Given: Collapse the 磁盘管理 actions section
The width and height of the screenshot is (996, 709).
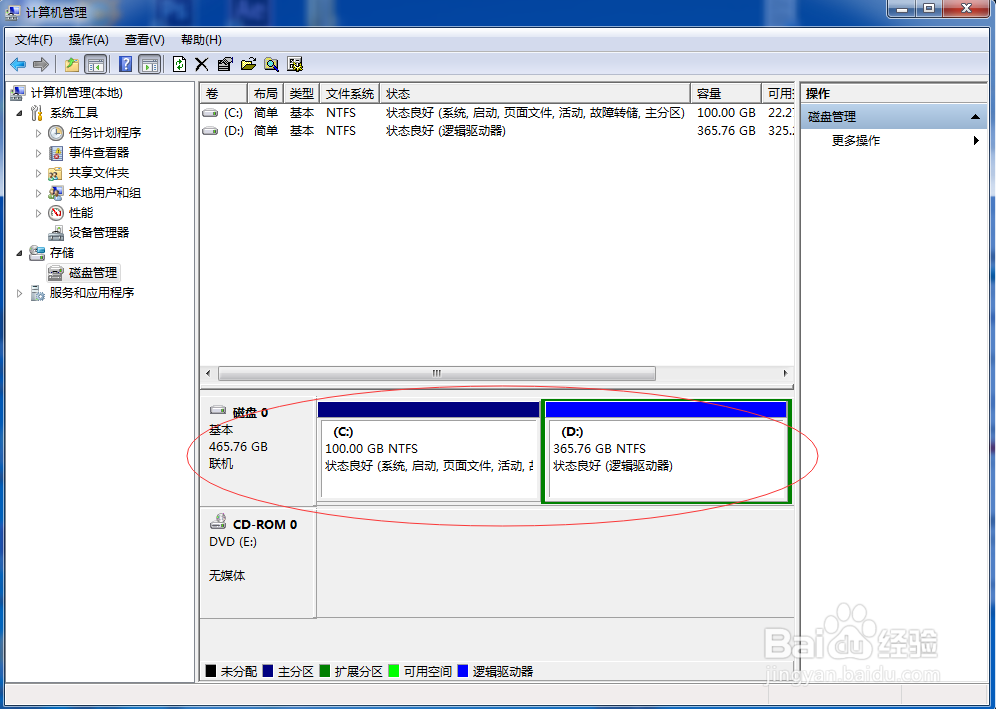Looking at the screenshot, I should pos(975,117).
